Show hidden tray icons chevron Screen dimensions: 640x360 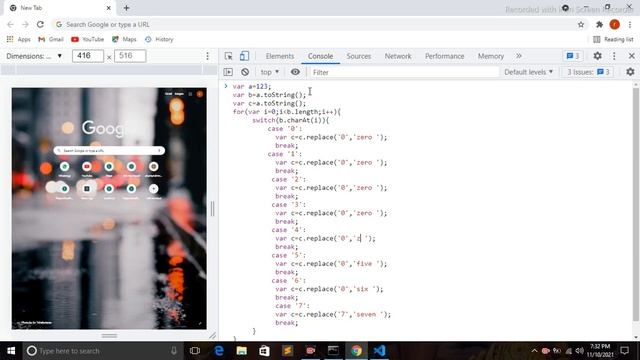tap(534, 351)
